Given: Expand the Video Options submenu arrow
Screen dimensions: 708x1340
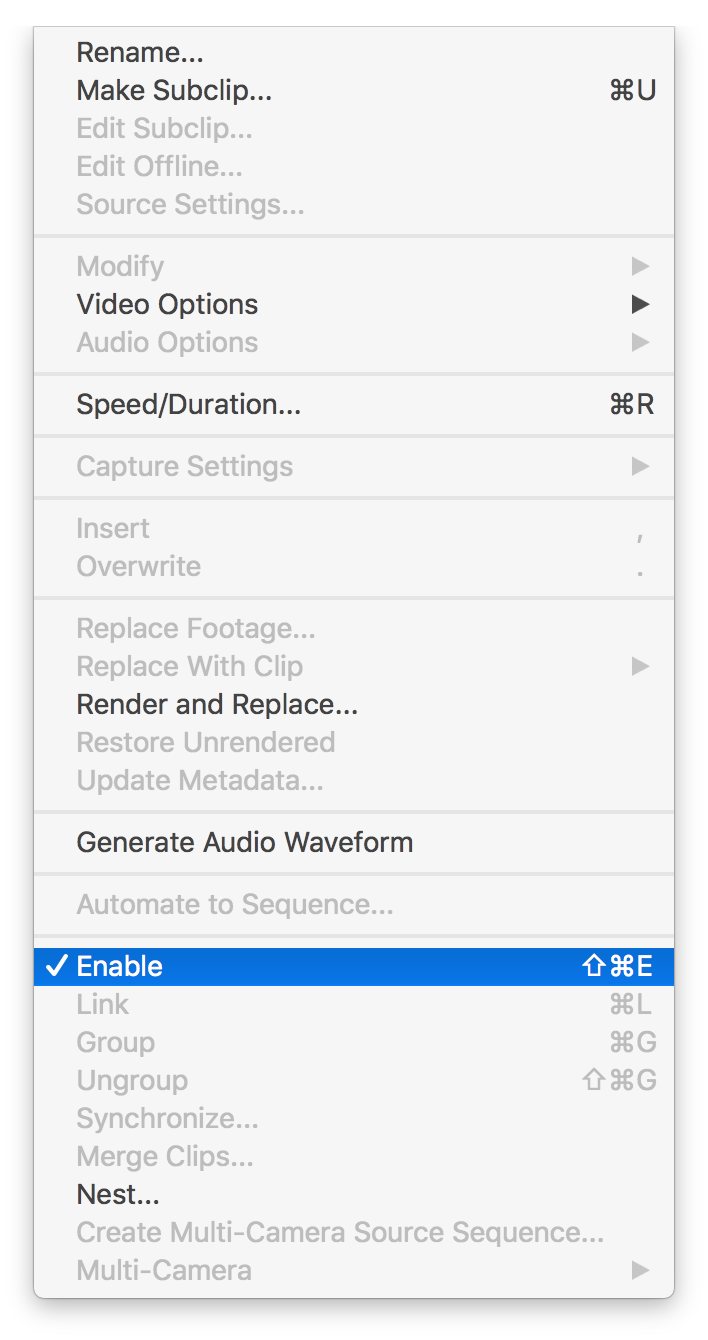Looking at the screenshot, I should [x=640, y=305].
